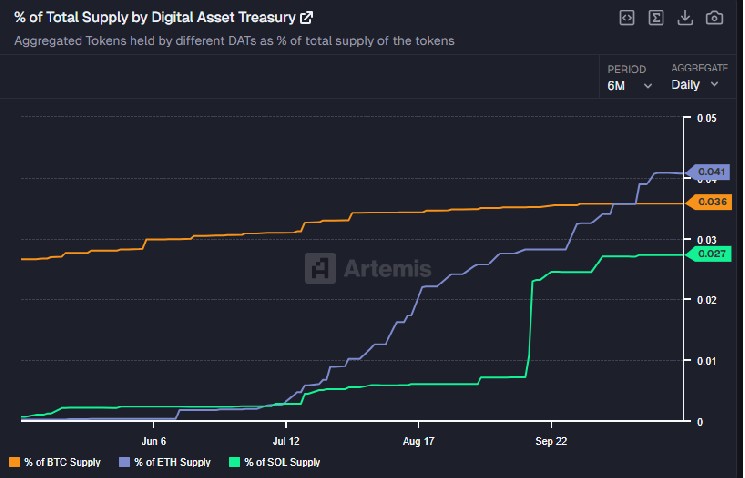Download the chart data
Image resolution: width=745 pixels, height=478 pixels.
click(x=685, y=18)
